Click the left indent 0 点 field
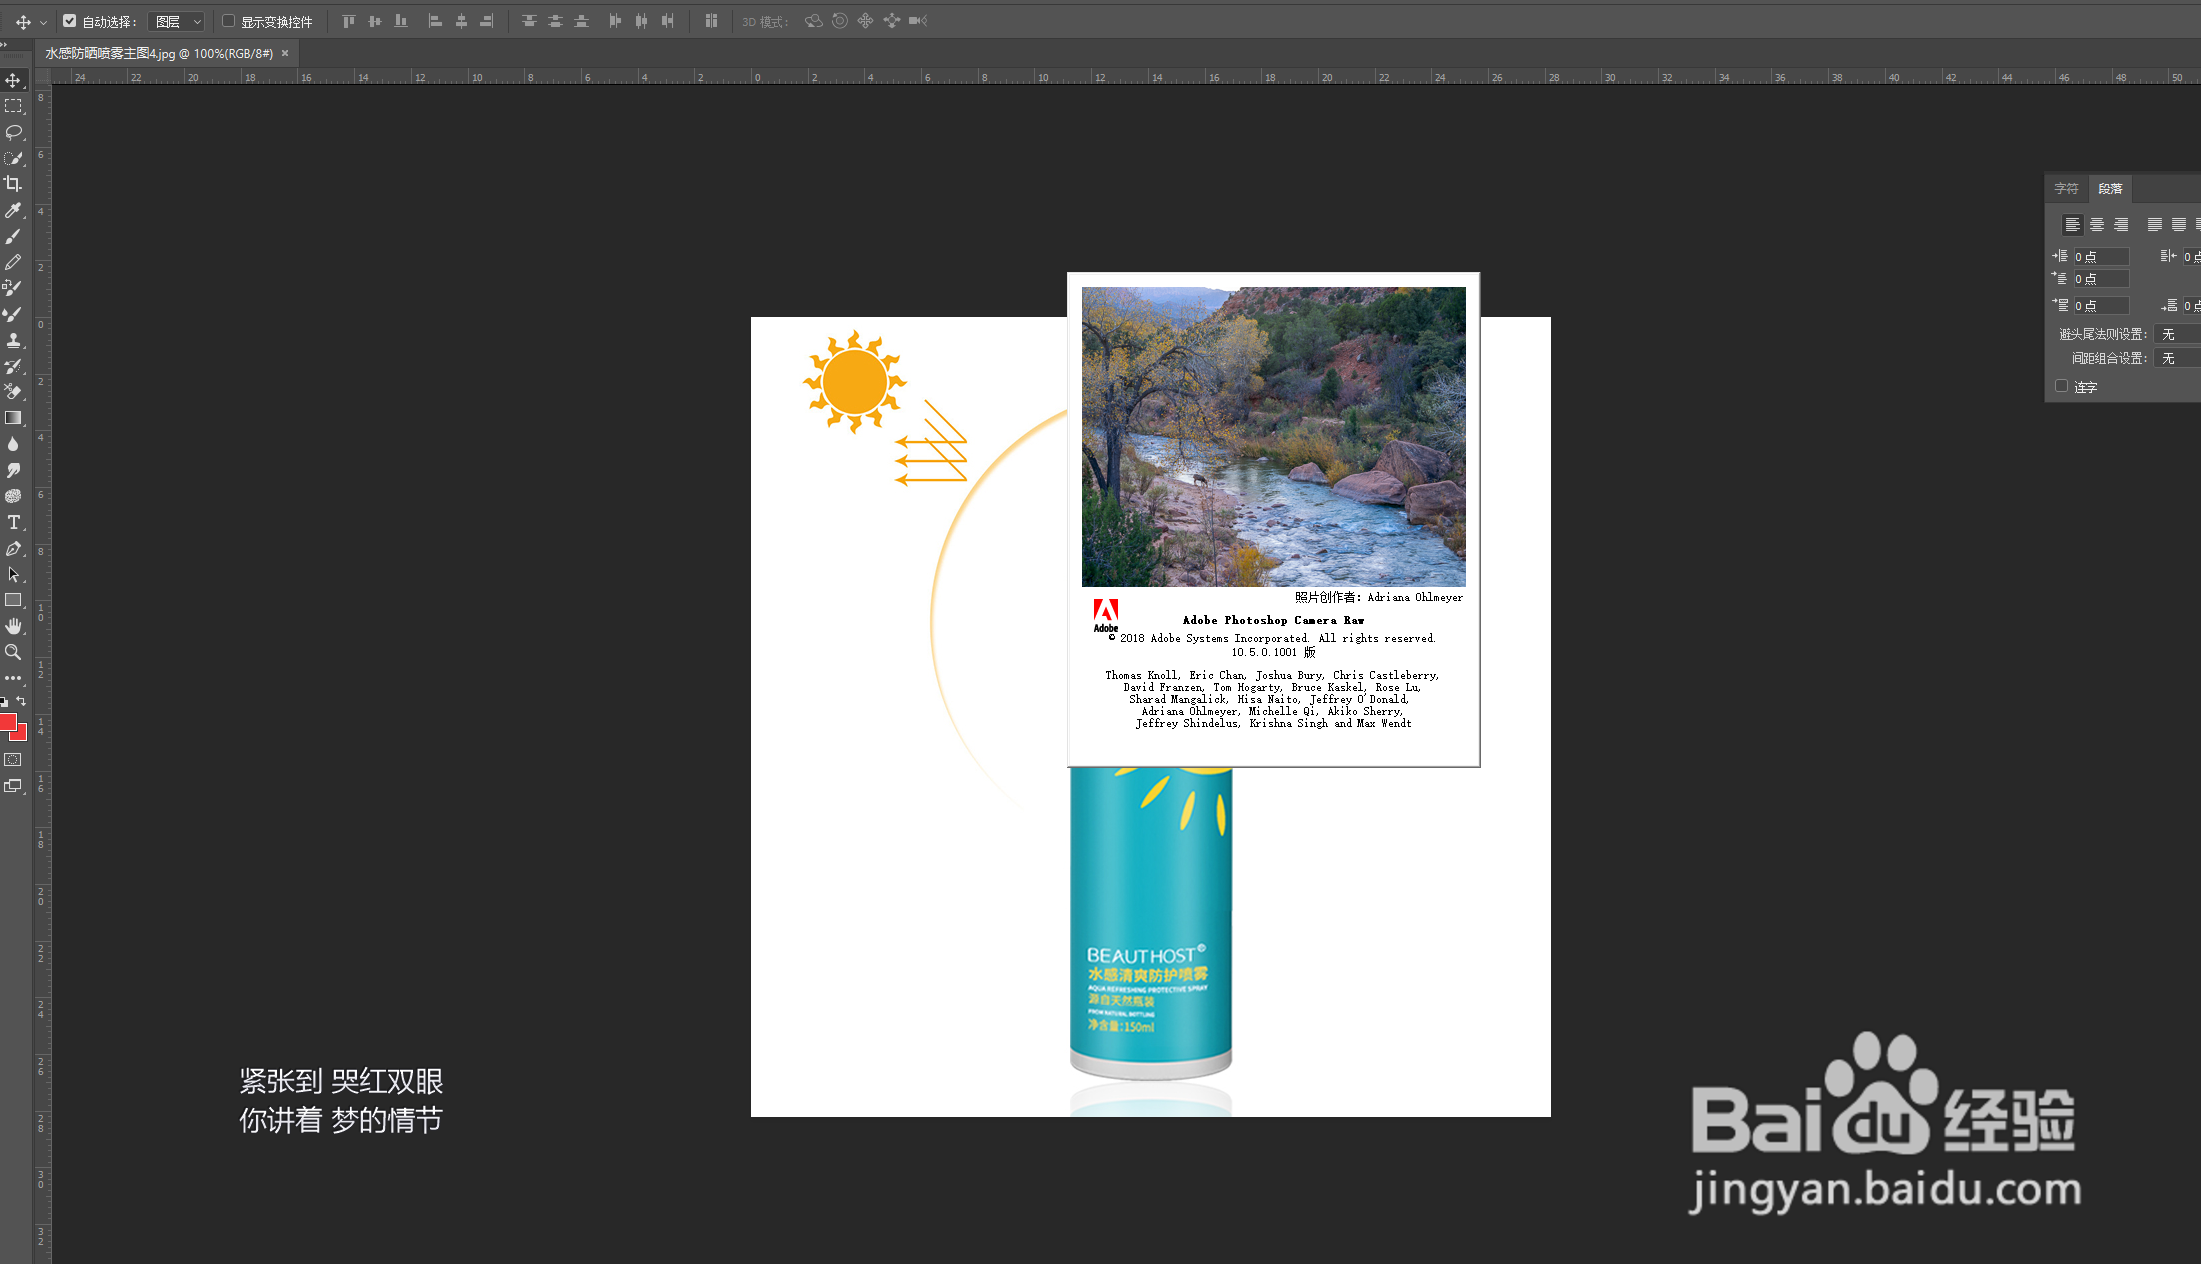The height and width of the screenshot is (1264, 2201). (x=2100, y=257)
